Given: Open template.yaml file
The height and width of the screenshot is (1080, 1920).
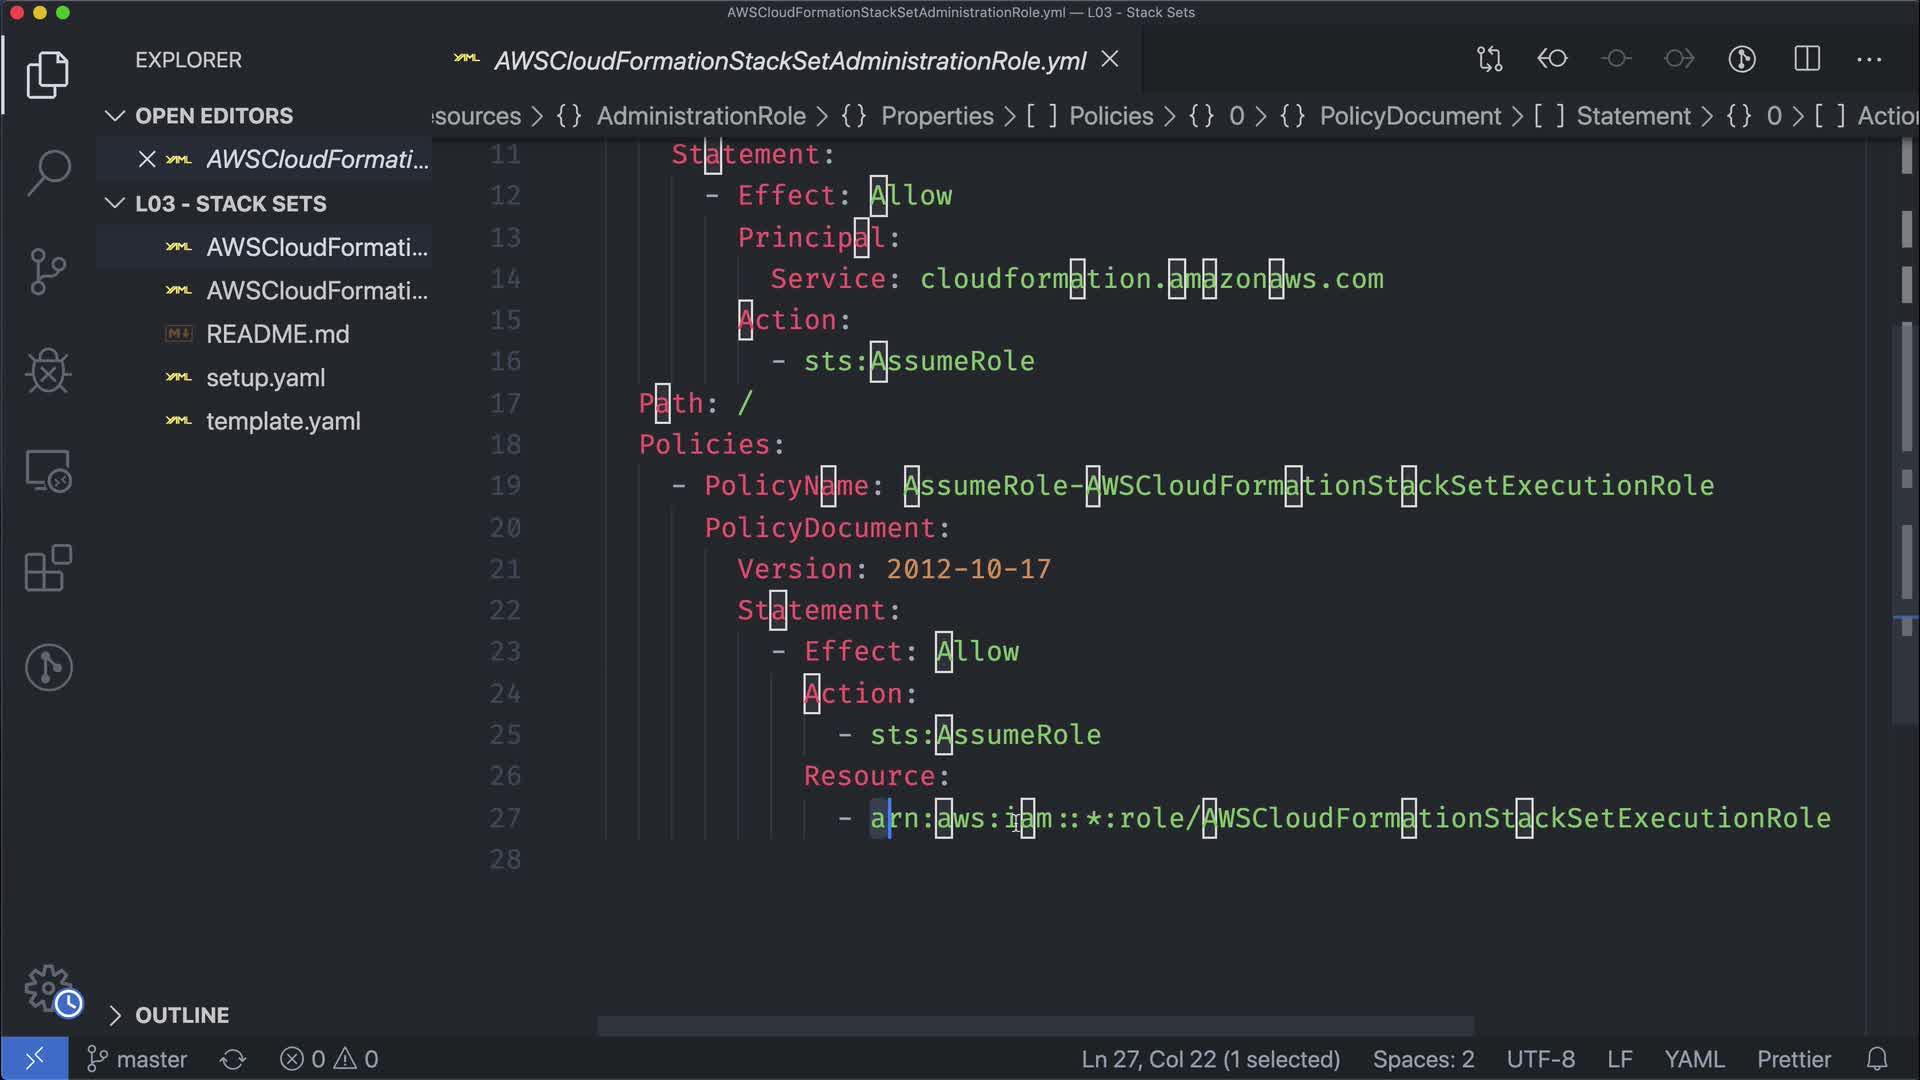Looking at the screenshot, I should pyautogui.click(x=283, y=421).
